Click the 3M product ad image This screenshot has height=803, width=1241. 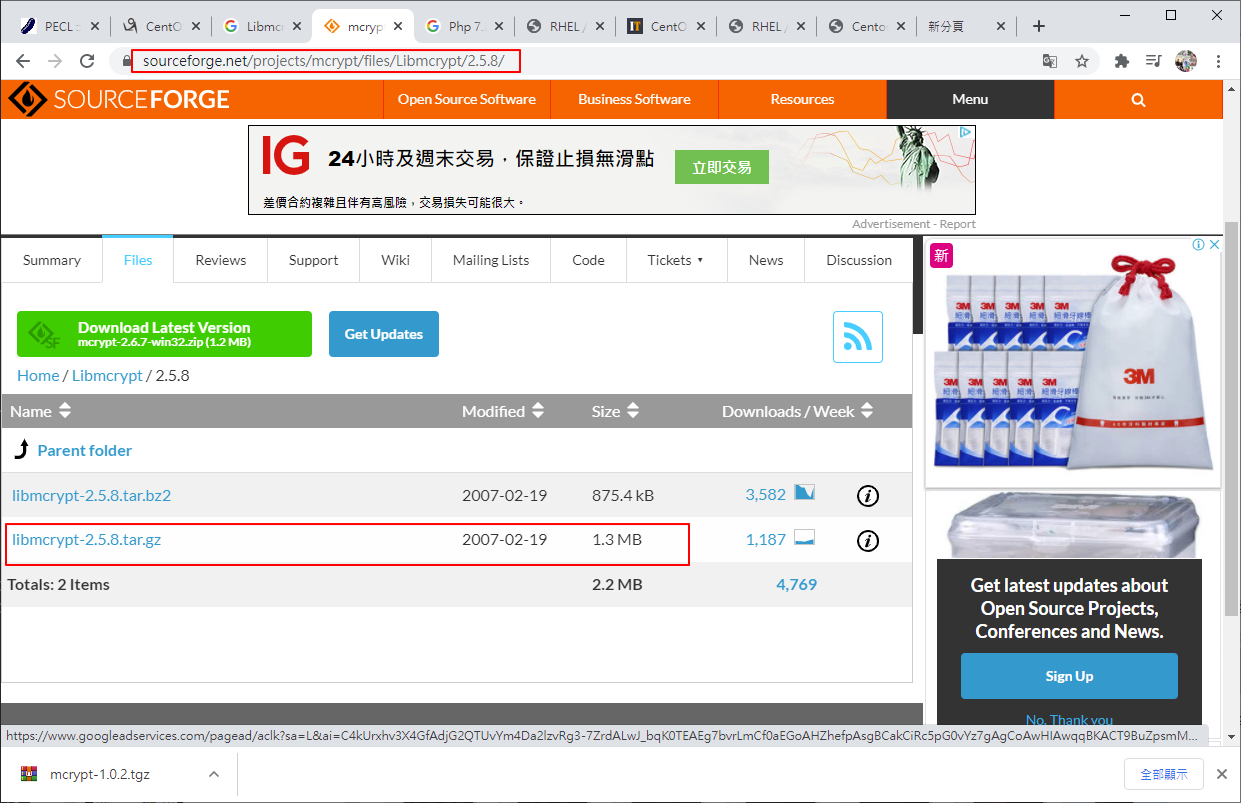point(1072,362)
